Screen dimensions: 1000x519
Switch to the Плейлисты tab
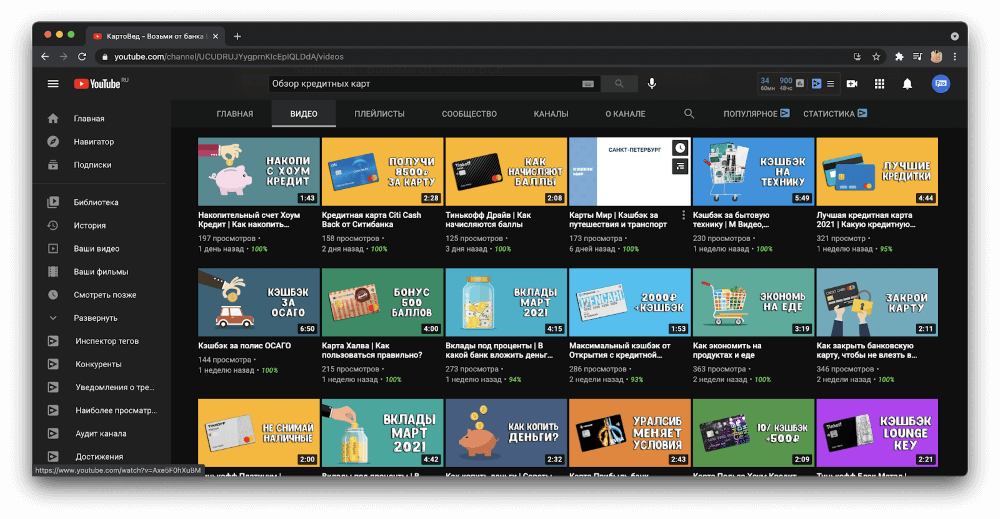(x=379, y=114)
